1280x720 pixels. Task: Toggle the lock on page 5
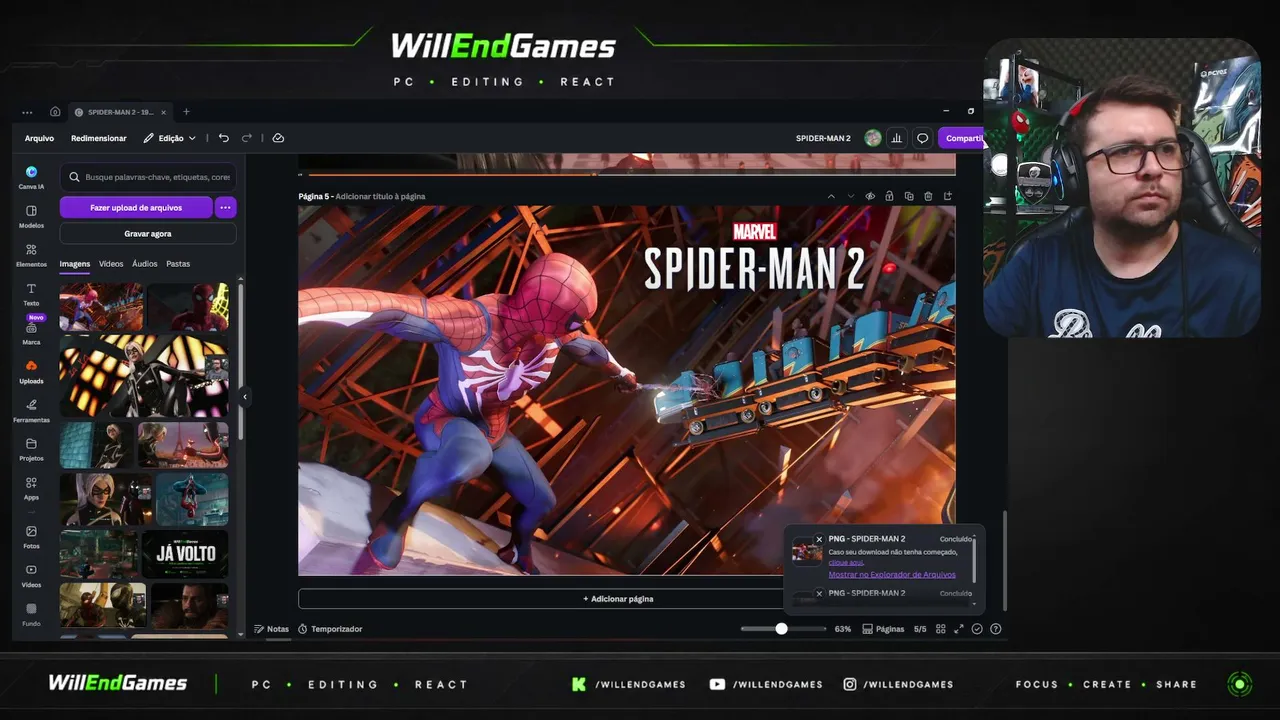pyautogui.click(x=889, y=196)
